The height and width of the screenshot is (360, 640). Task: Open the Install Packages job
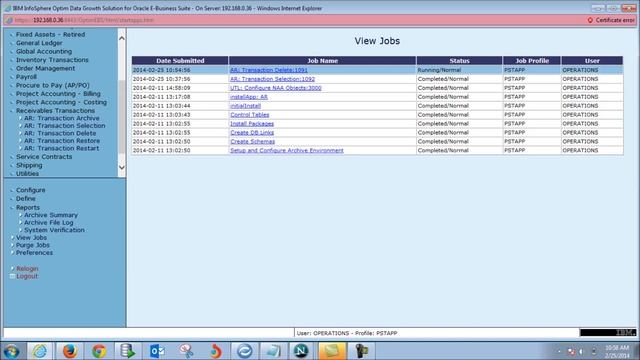pyautogui.click(x=252, y=124)
